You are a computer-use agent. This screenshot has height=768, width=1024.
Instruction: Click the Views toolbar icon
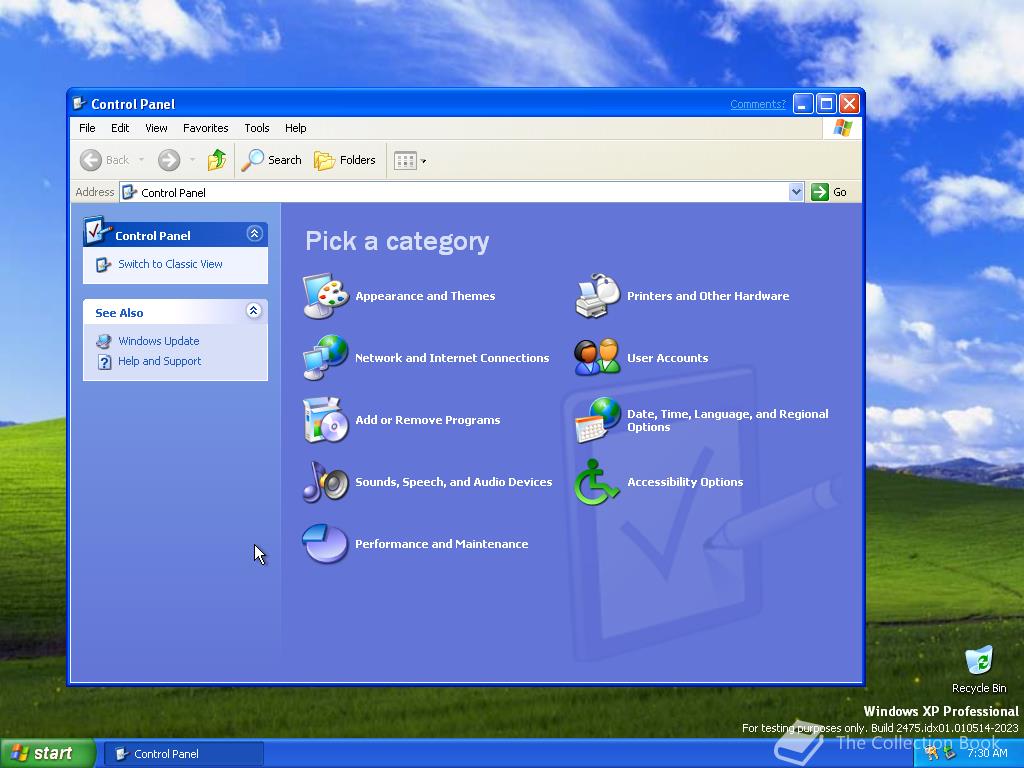coord(405,161)
